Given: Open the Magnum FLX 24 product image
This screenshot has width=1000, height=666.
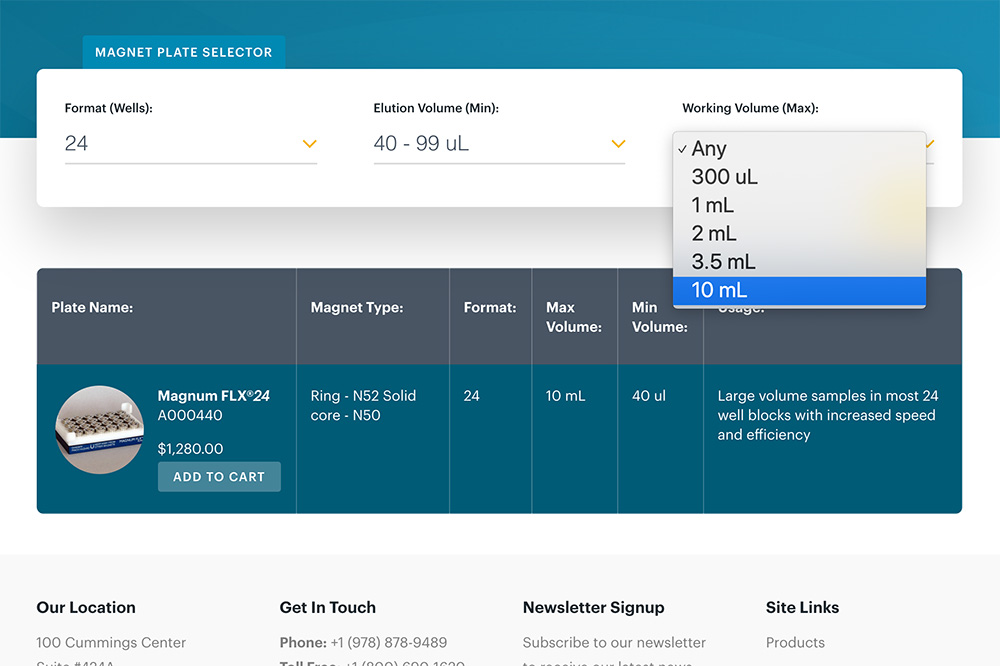Looking at the screenshot, I should pos(99,430).
